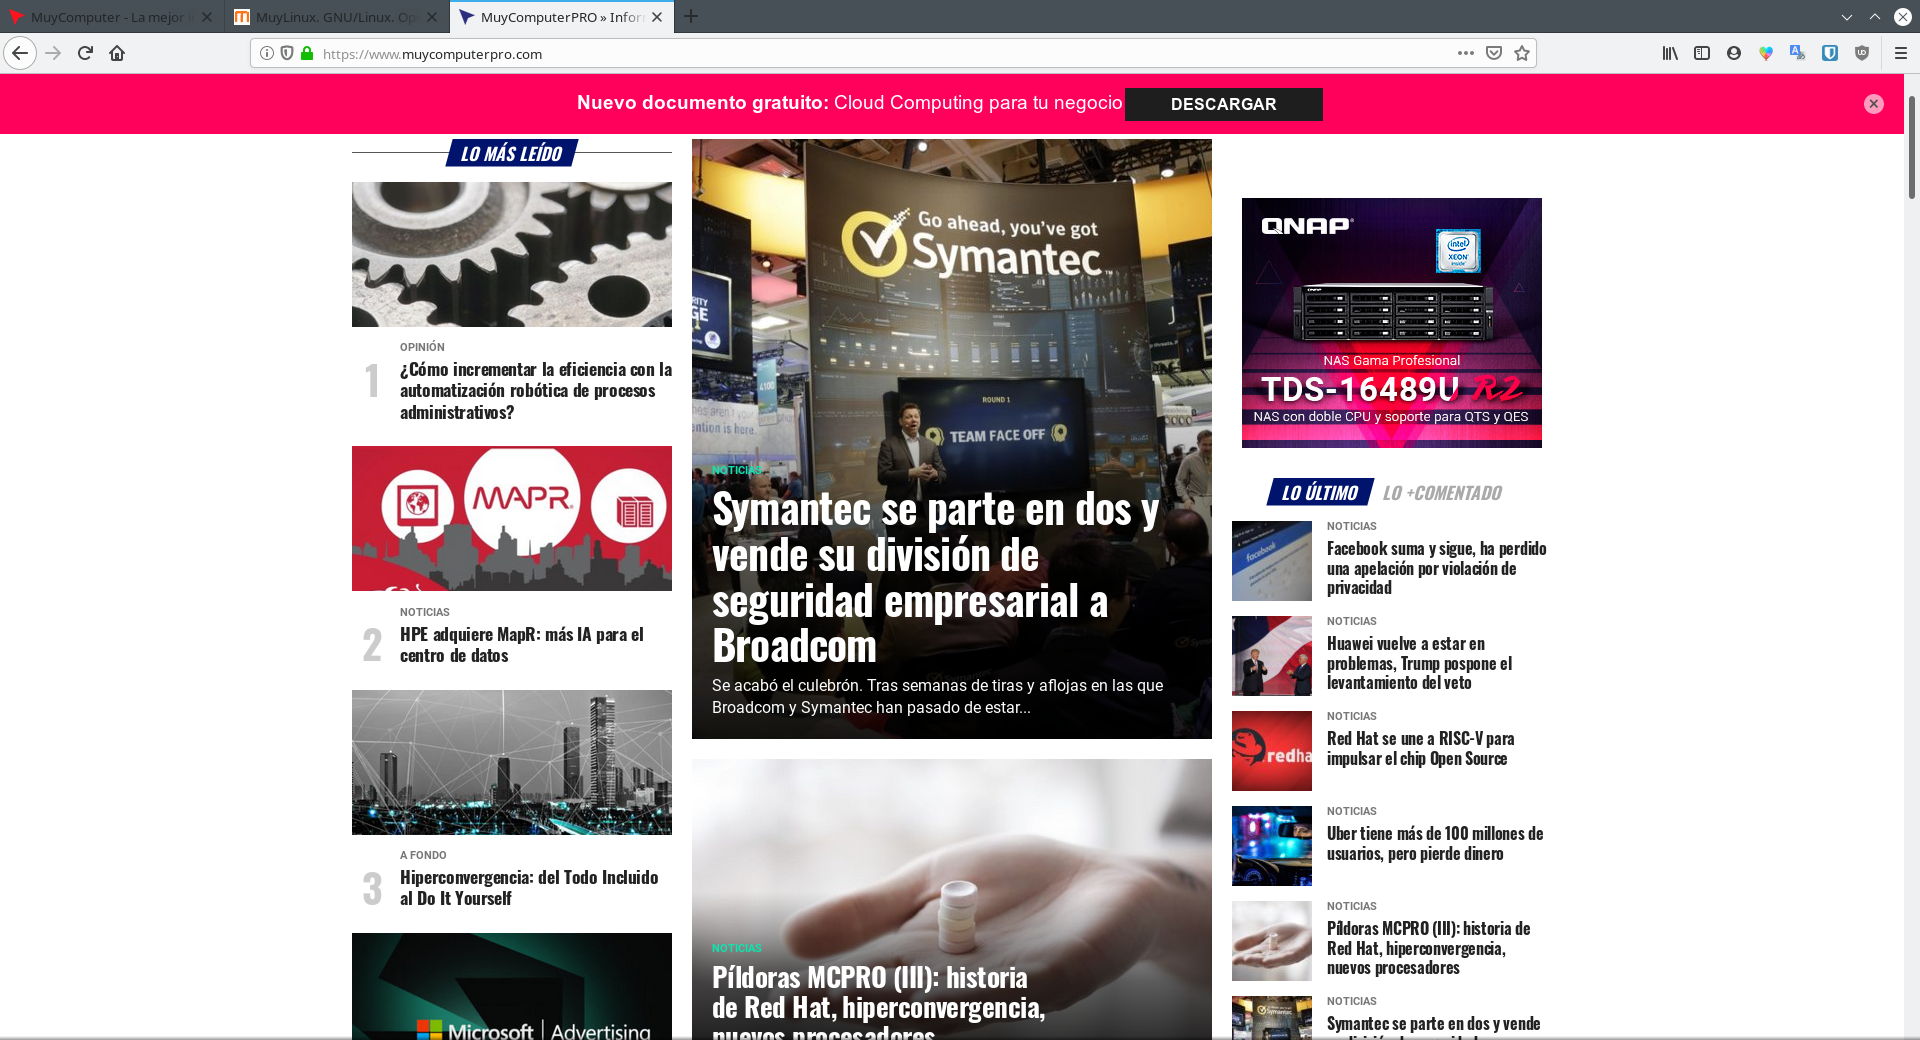Close the pink promotional banner
The width and height of the screenshot is (1920, 1040).
coord(1873,104)
